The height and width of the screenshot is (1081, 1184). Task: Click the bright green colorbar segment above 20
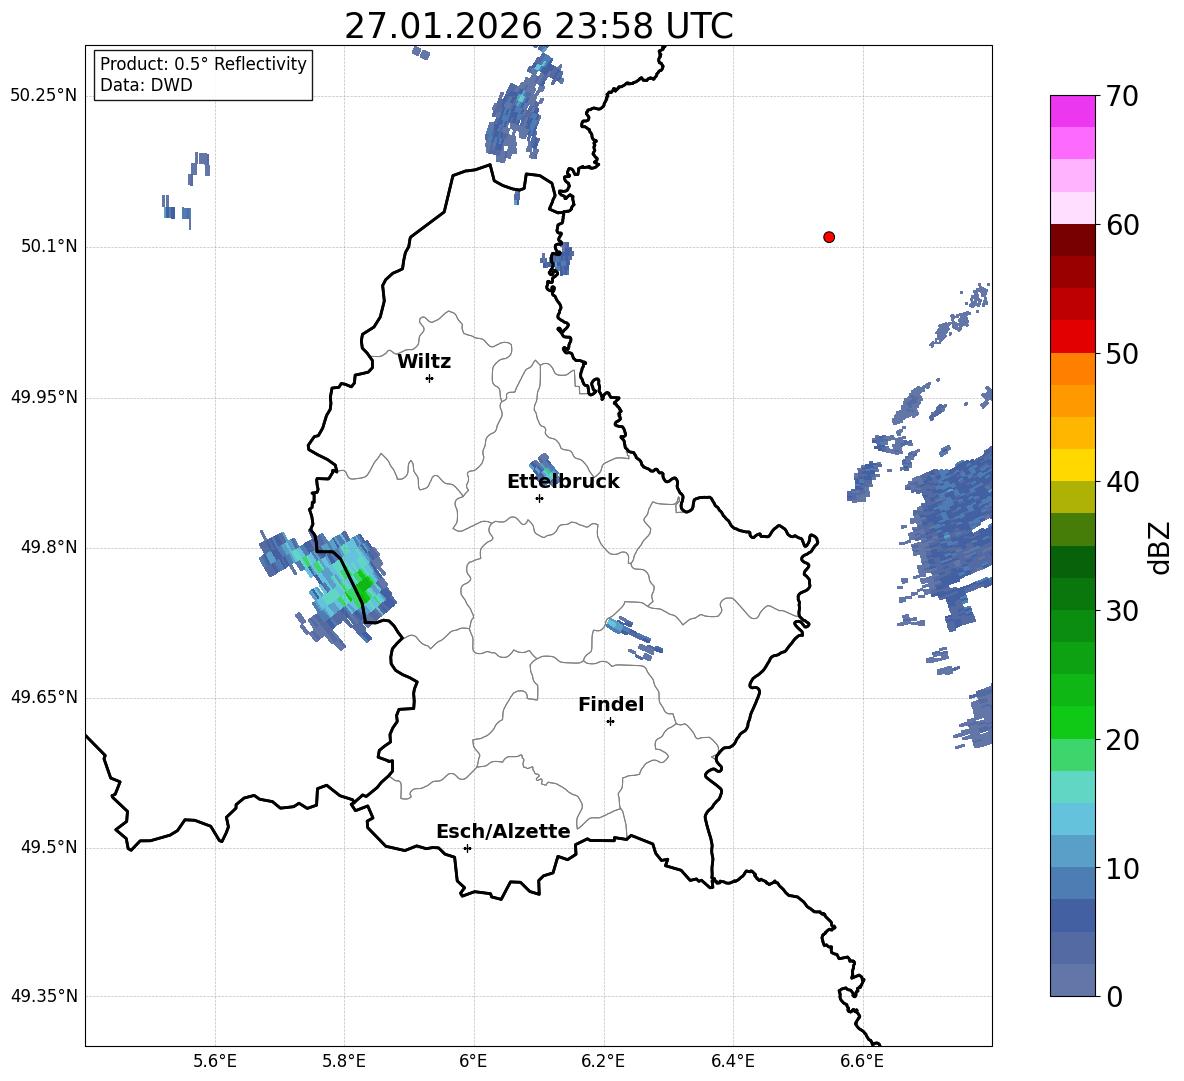[1072, 722]
